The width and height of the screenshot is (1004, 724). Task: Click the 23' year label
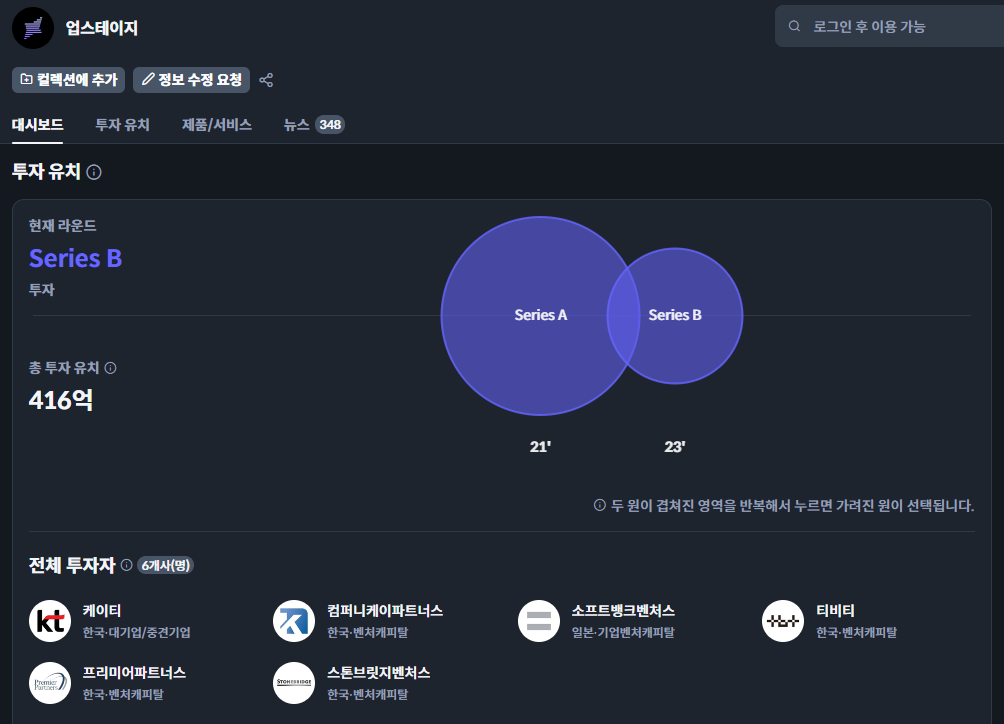675,447
